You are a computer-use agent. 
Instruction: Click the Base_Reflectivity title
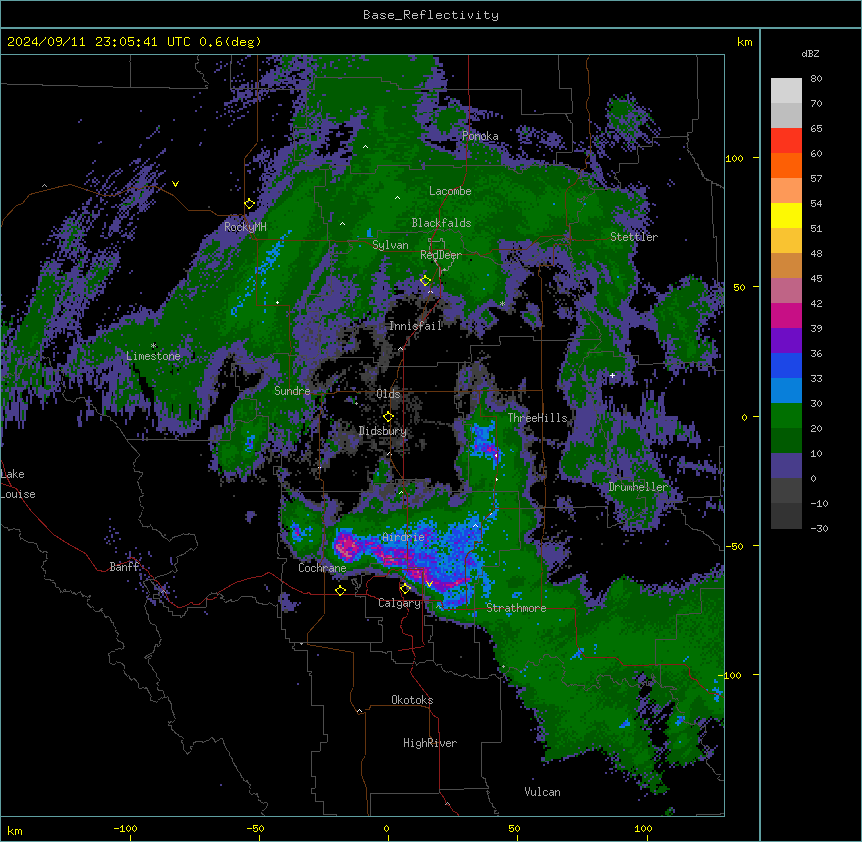pos(431,15)
